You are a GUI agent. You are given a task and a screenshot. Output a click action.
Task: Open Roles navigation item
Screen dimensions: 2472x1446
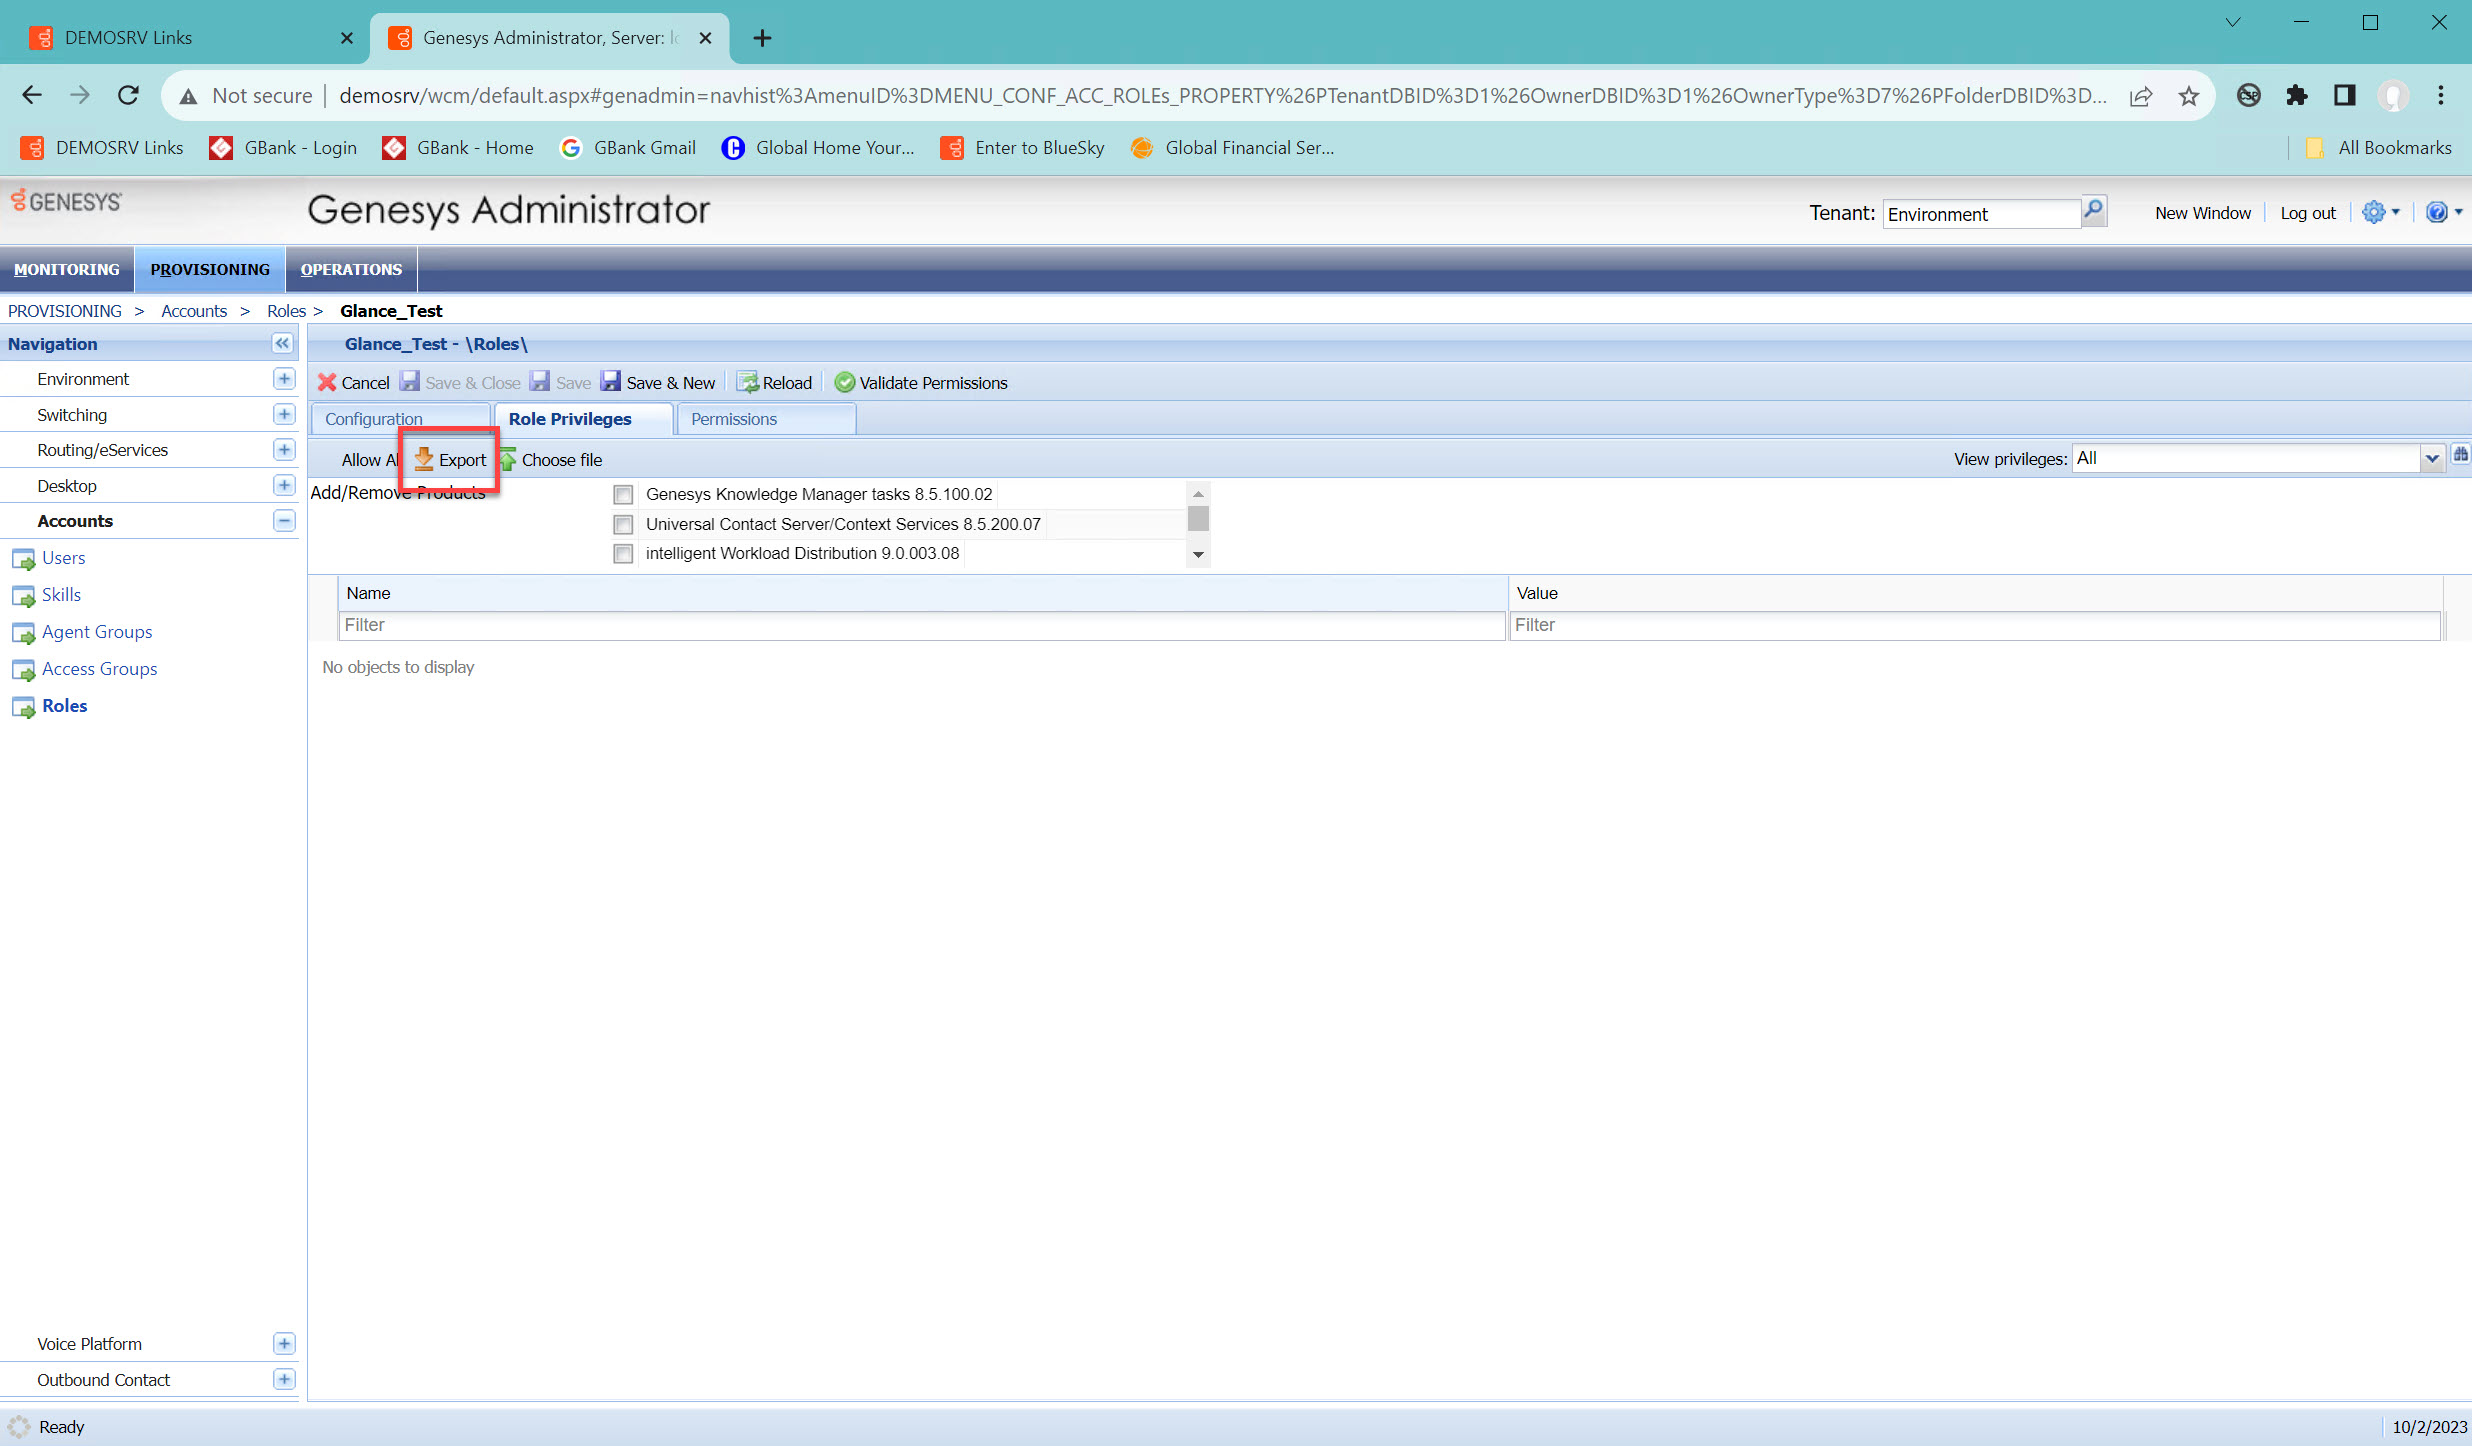click(64, 705)
